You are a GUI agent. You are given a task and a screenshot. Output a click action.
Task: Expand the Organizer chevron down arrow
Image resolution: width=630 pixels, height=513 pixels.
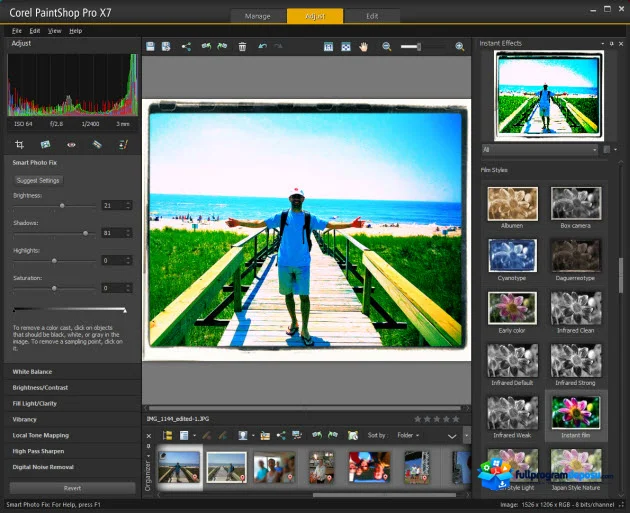coord(452,436)
